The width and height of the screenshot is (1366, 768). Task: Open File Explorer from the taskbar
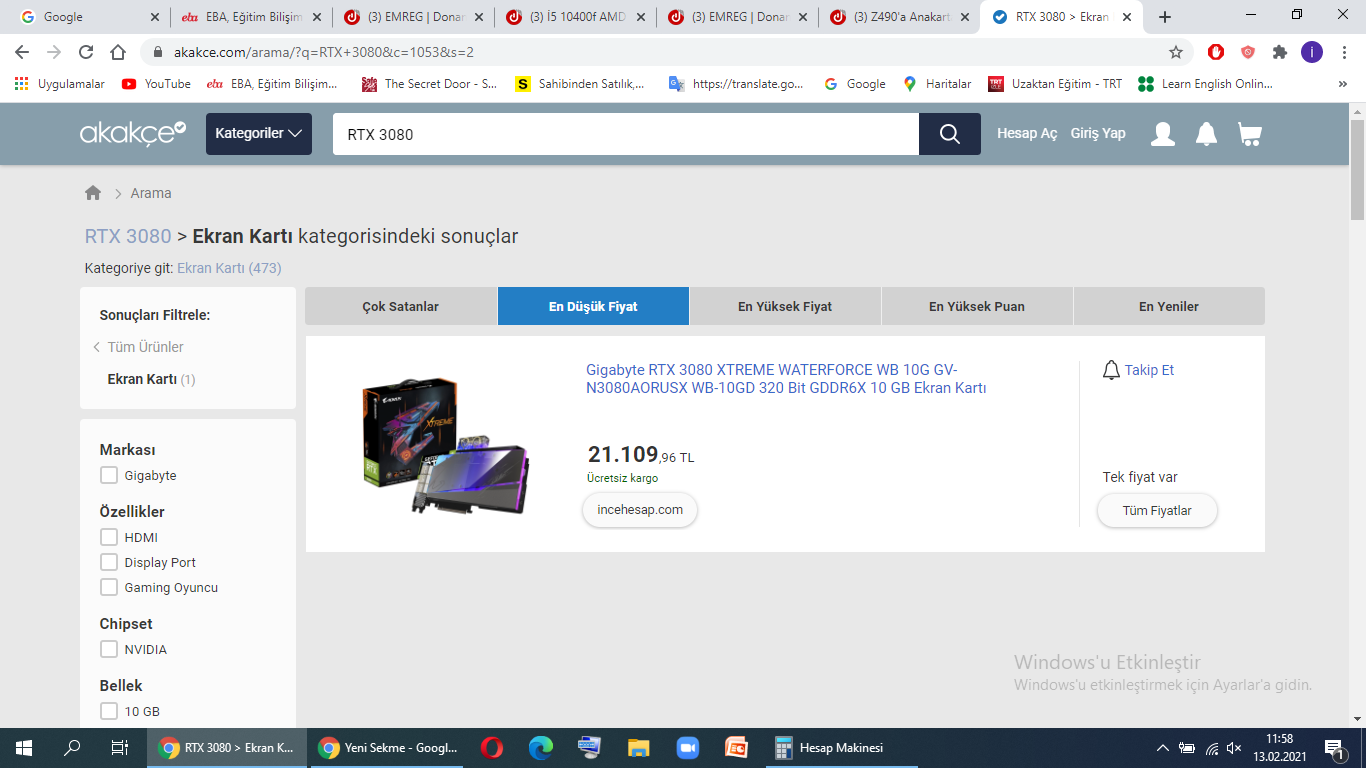tap(639, 747)
